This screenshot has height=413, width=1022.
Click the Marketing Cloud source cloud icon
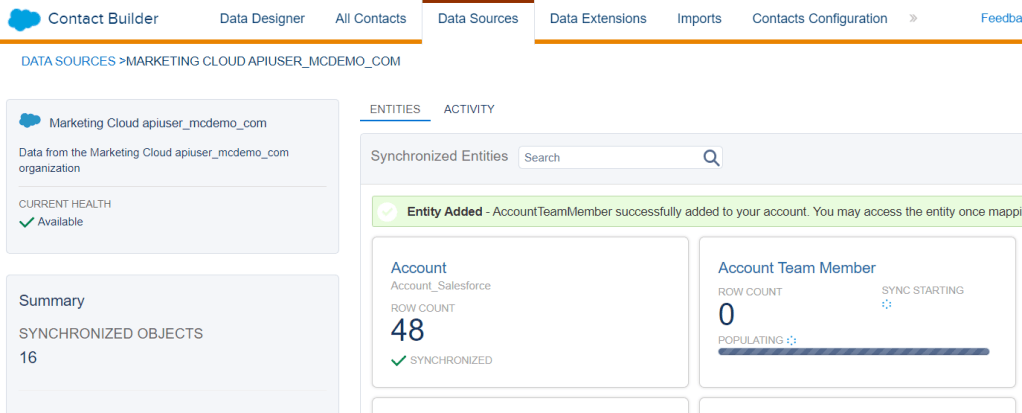(x=30, y=122)
